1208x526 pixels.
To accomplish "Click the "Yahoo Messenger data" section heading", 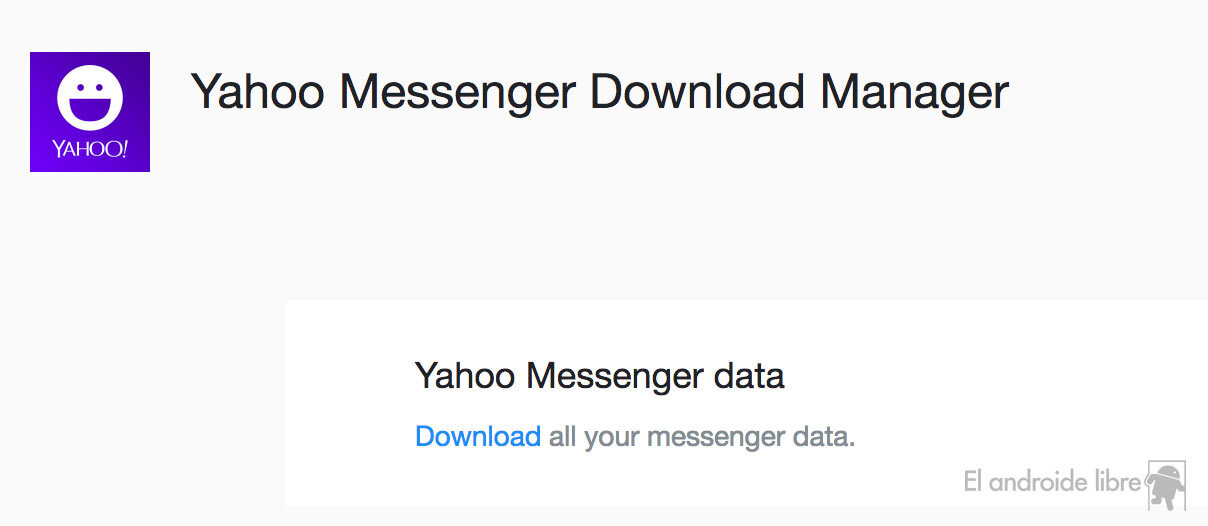I will [599, 376].
